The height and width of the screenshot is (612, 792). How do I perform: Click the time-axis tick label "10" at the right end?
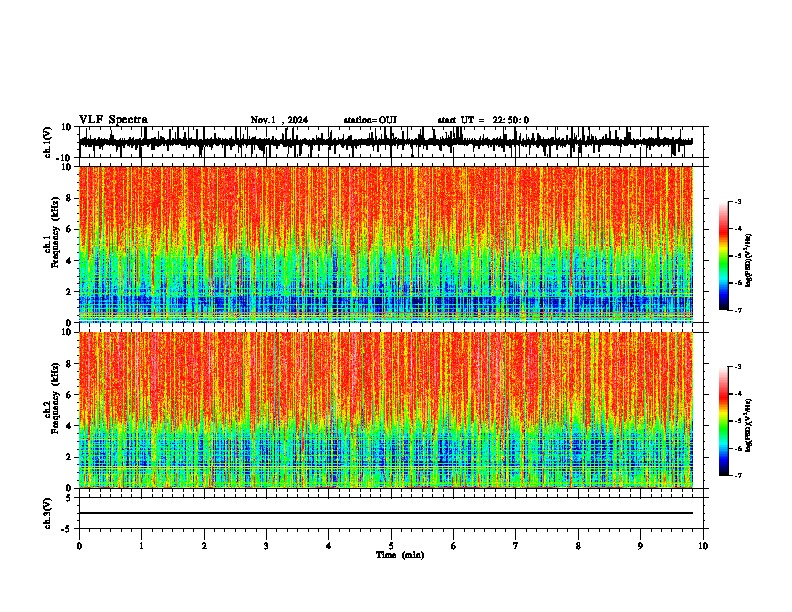coord(703,546)
